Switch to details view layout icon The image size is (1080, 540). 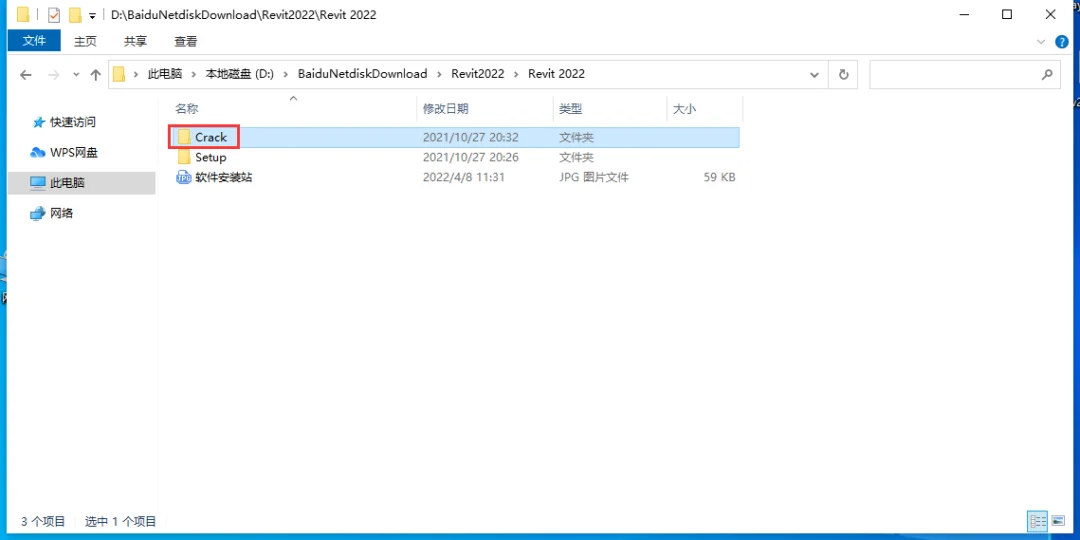point(1037,521)
